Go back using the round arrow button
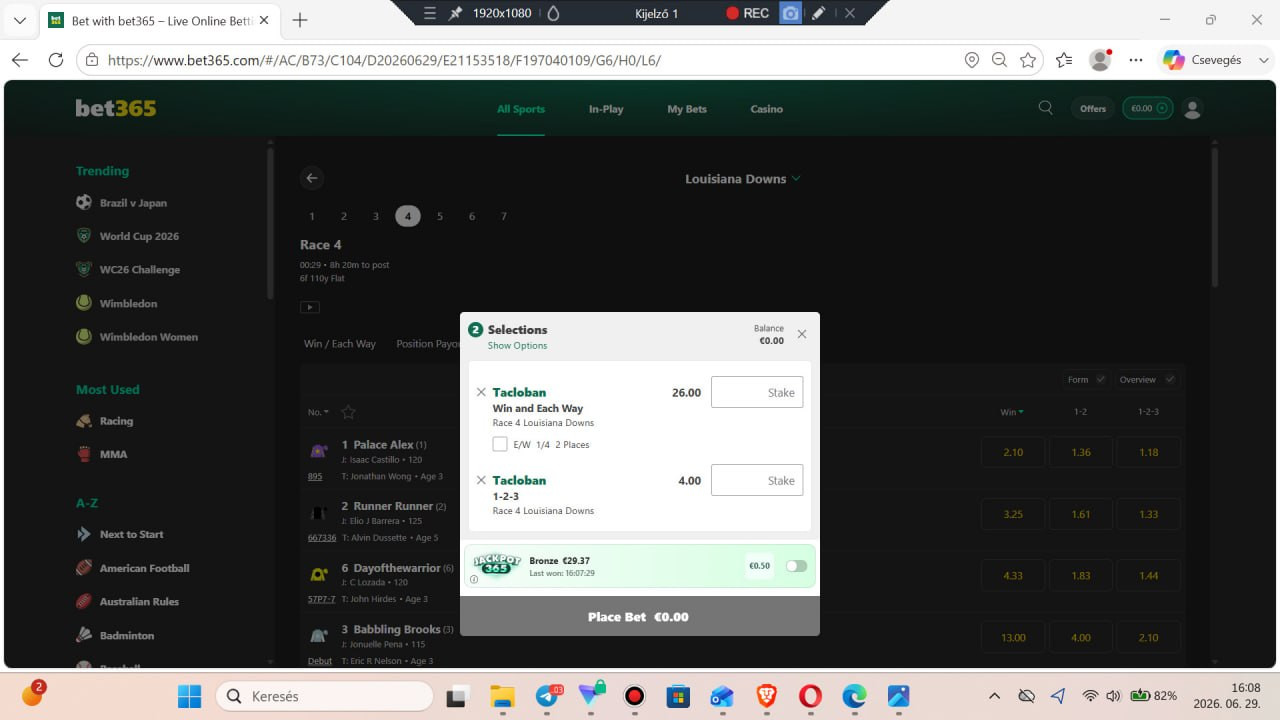Viewport: 1280px width, 720px height. (312, 178)
